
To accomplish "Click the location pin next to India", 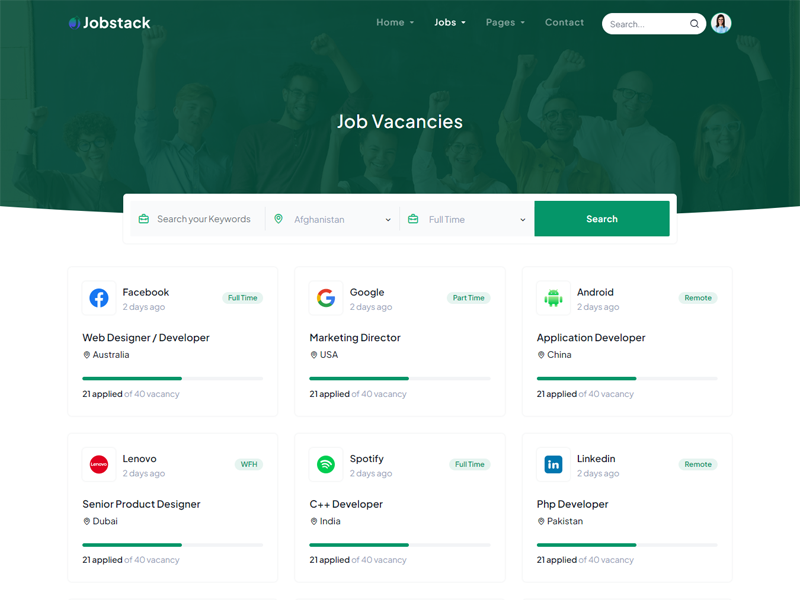I will (314, 521).
